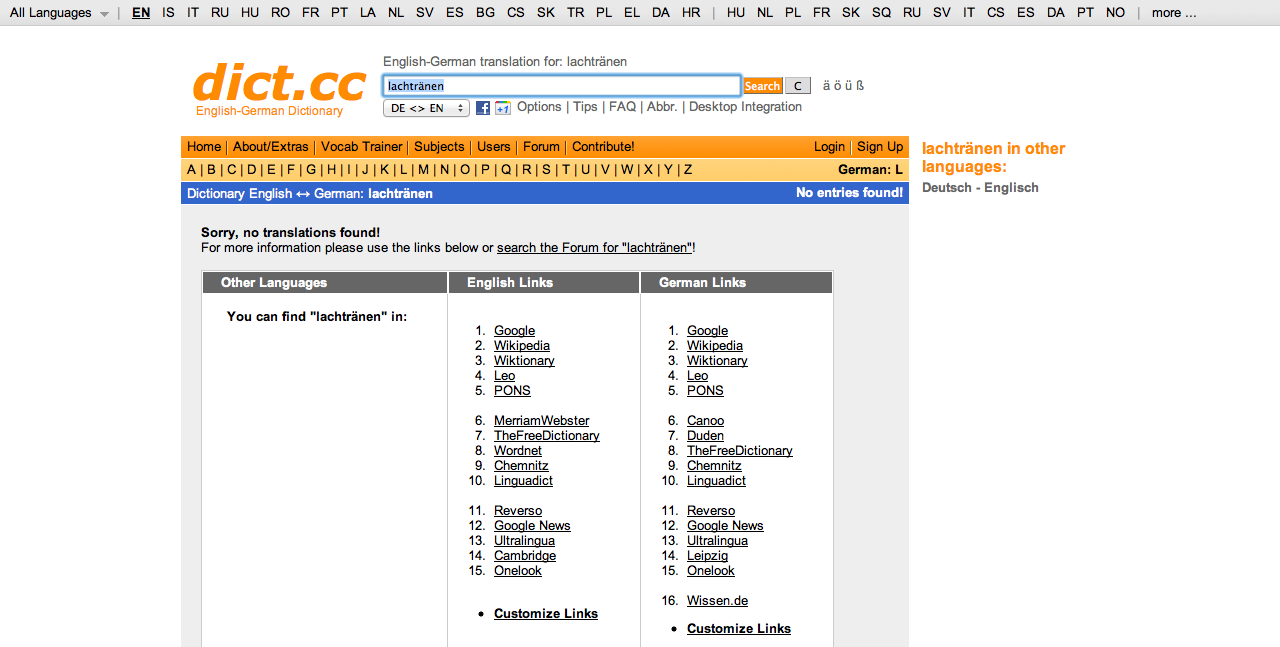Select the BG language in top bar
Image resolution: width=1280 pixels, height=647 pixels.
point(485,13)
